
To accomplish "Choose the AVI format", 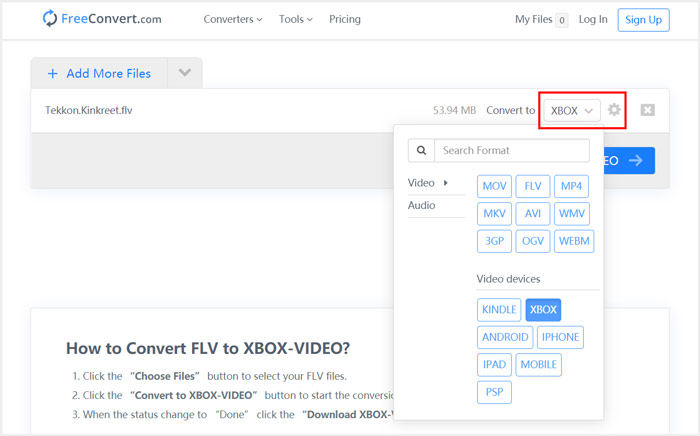I will [533, 214].
